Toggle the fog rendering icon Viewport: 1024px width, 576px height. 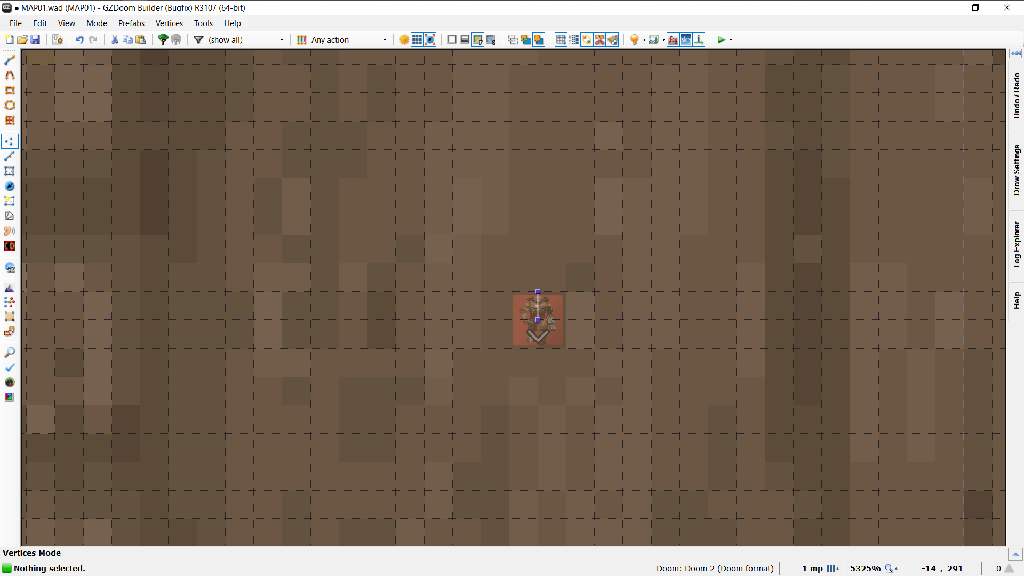coord(673,40)
